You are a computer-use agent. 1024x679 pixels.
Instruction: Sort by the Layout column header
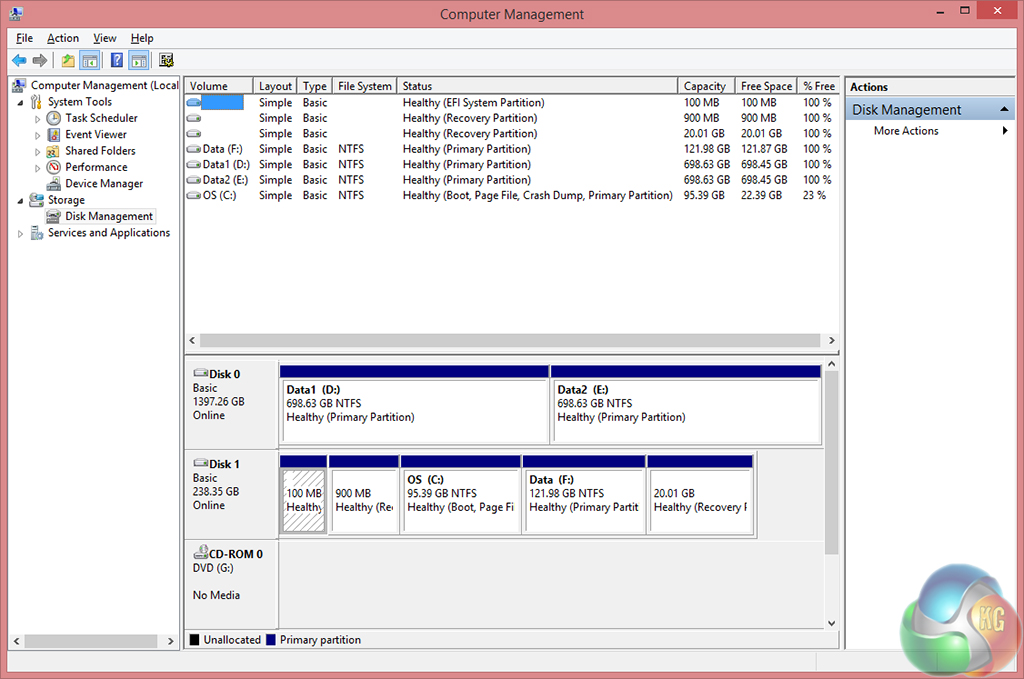[275, 86]
